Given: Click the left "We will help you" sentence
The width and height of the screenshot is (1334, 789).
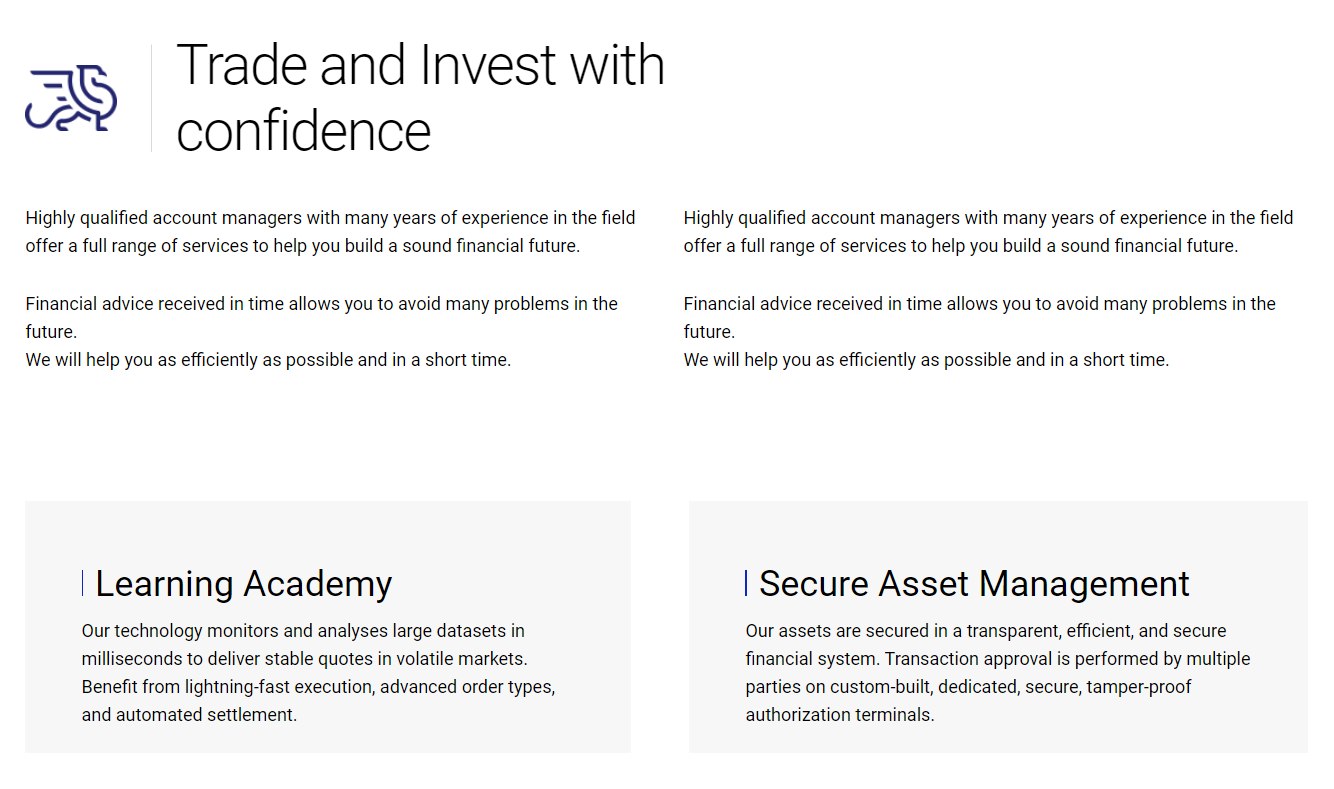Looking at the screenshot, I should point(268,360).
